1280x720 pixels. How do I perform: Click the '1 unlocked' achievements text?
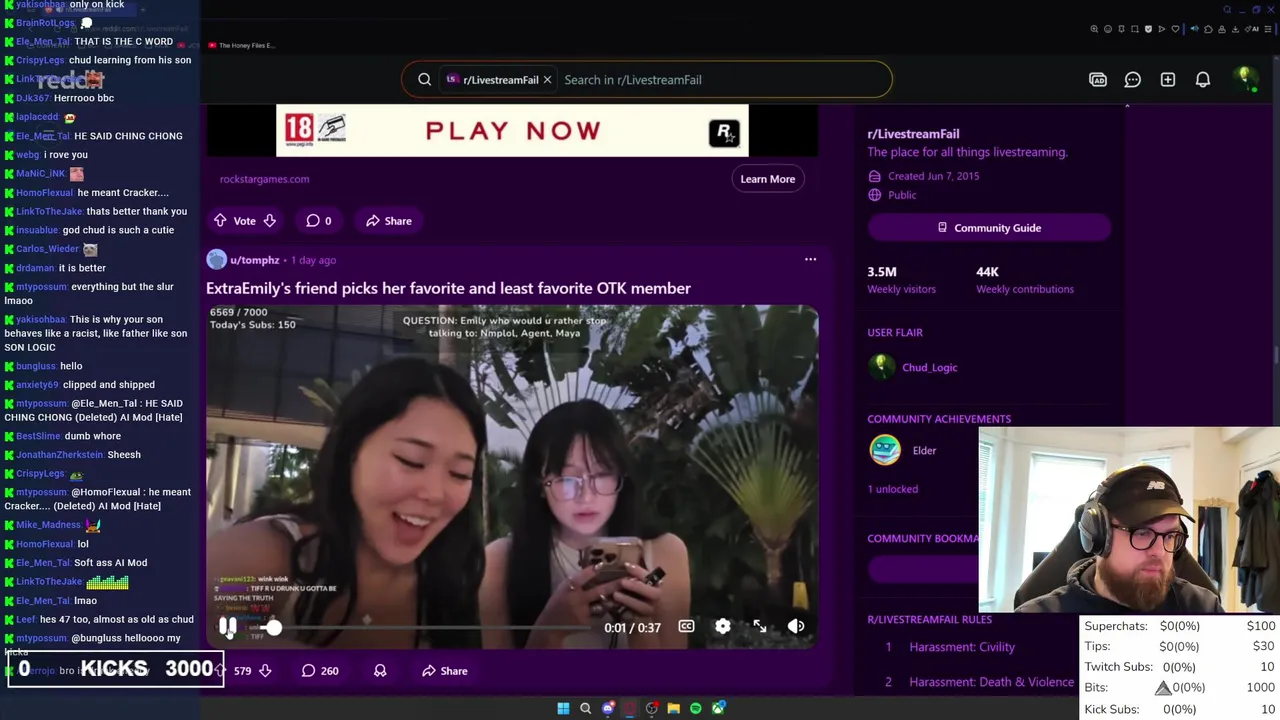coord(892,489)
